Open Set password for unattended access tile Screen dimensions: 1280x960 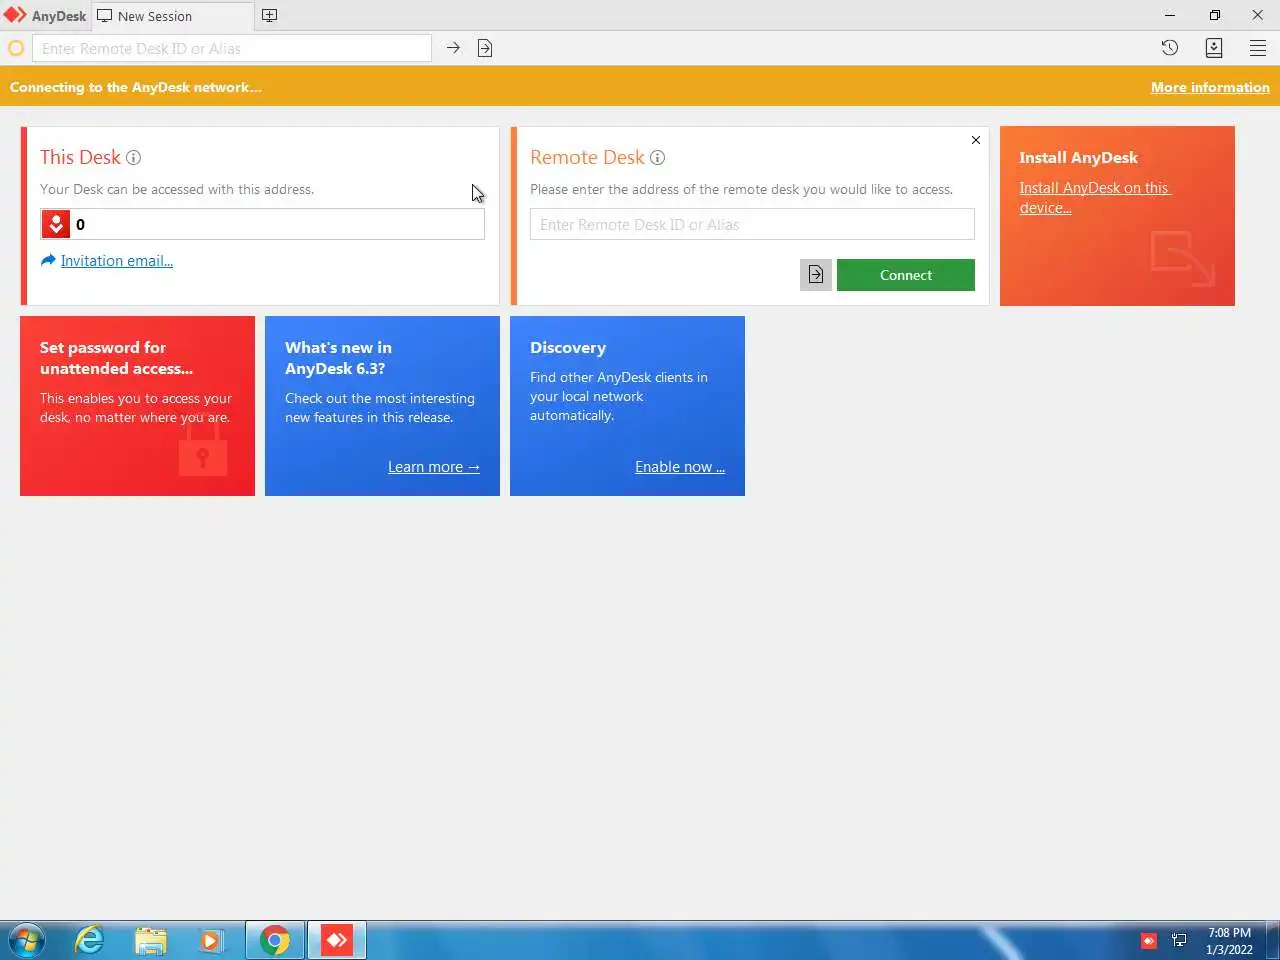137,406
